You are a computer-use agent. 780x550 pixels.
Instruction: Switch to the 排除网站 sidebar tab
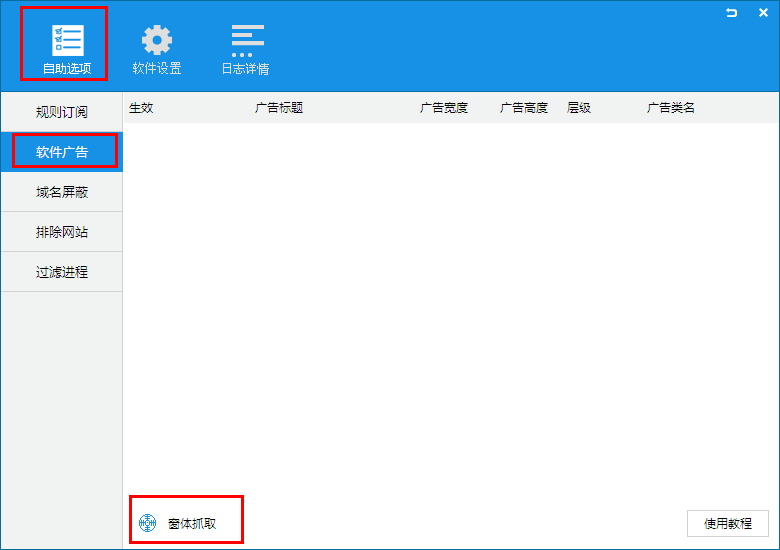pyautogui.click(x=62, y=232)
